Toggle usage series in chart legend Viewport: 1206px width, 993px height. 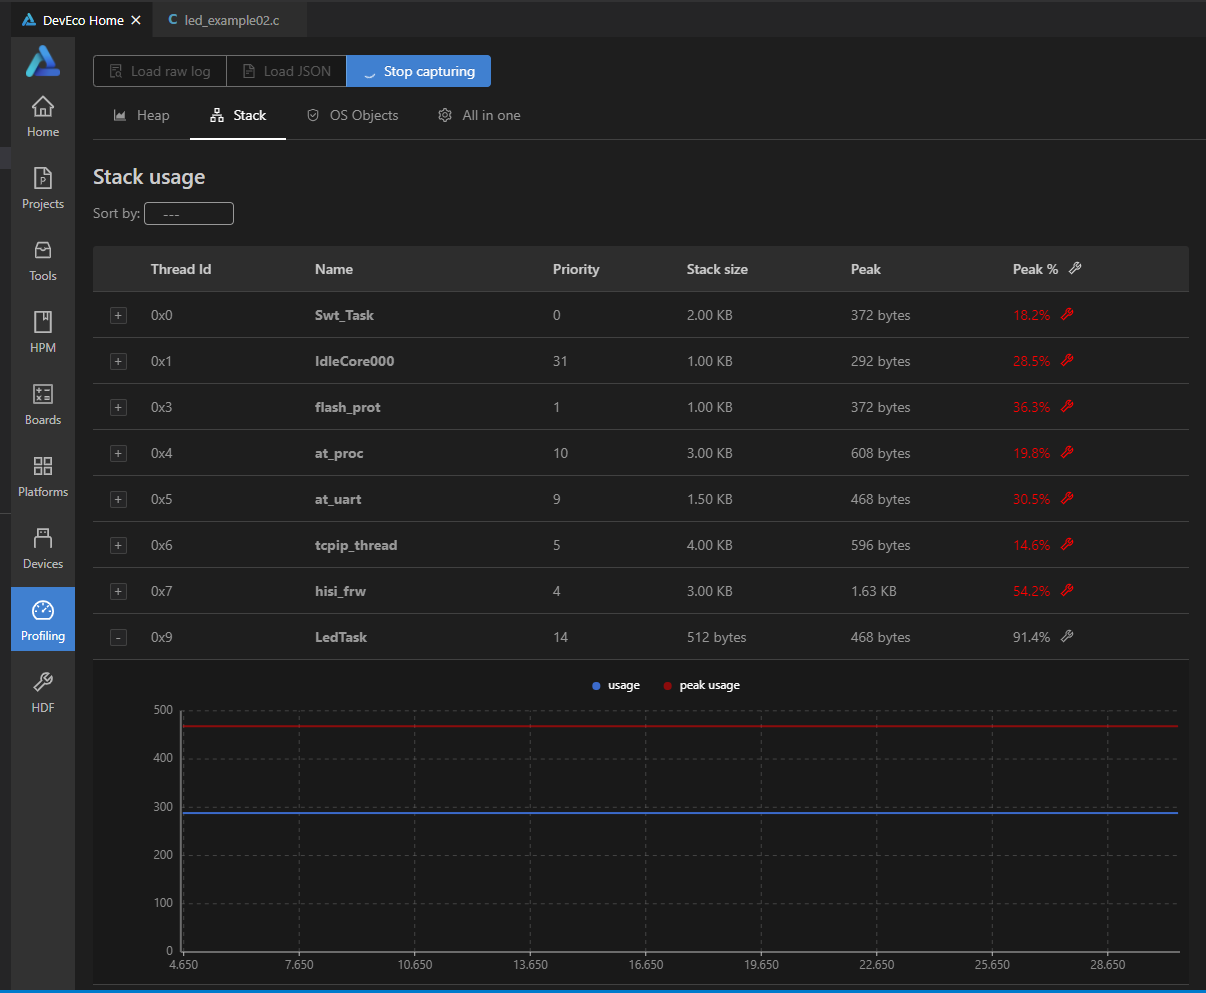[616, 686]
